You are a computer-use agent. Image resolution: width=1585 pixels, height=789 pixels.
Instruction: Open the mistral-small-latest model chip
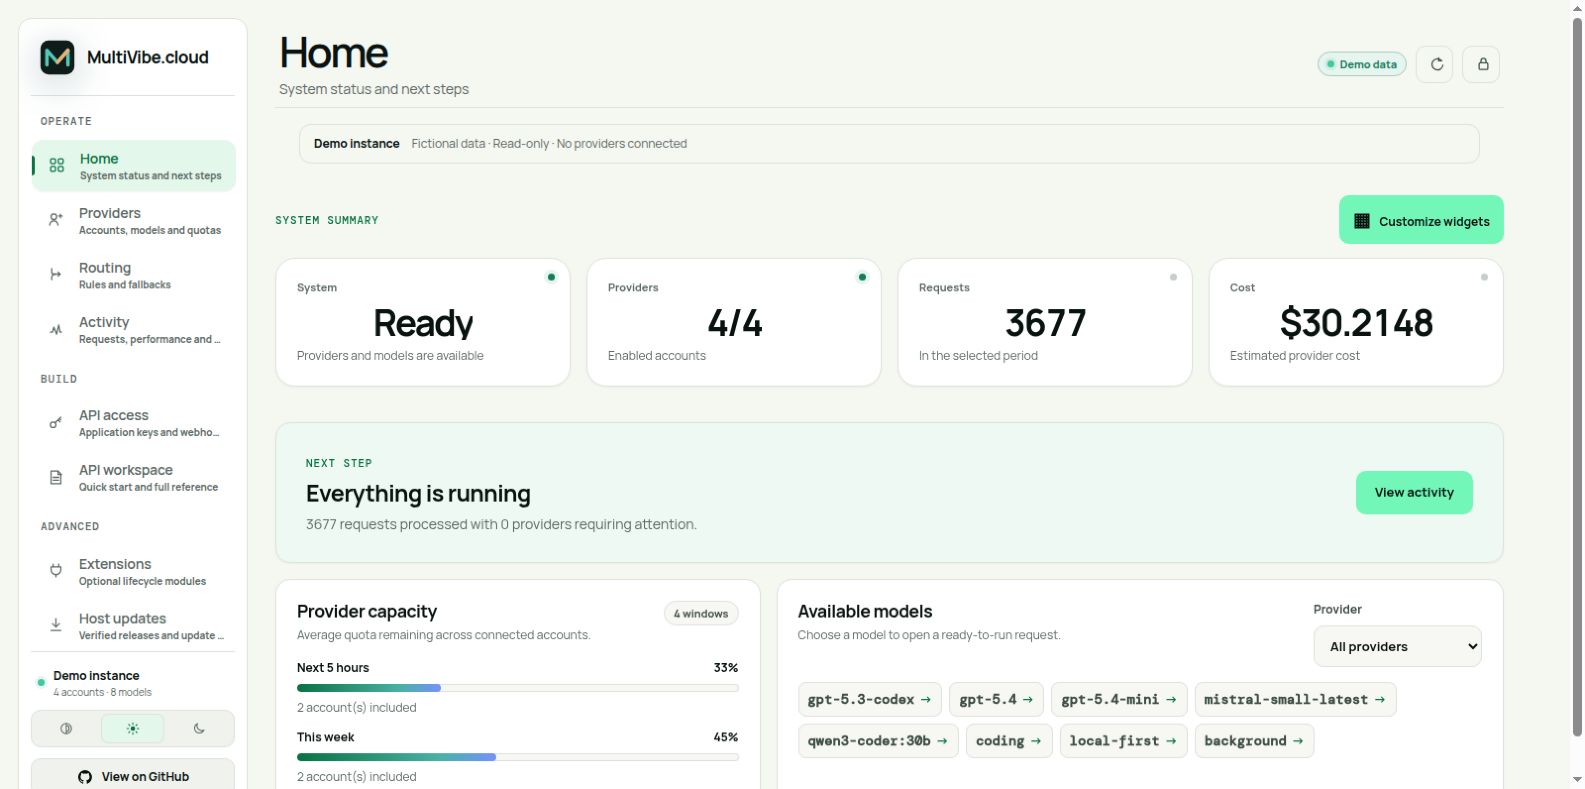pyautogui.click(x=1295, y=700)
